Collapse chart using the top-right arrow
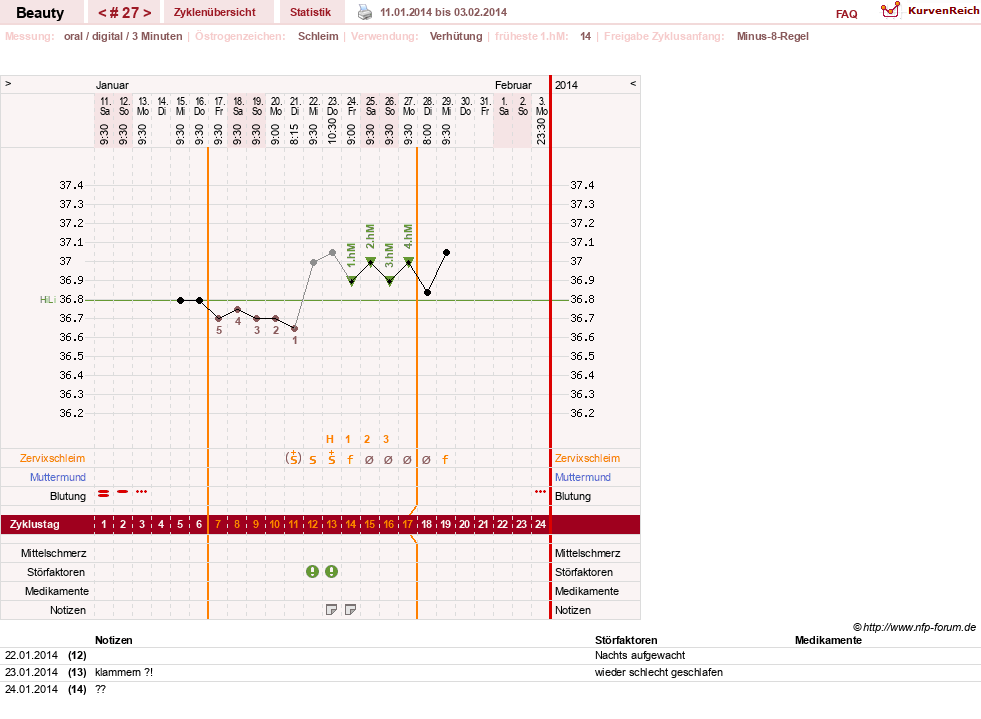Image resolution: width=981 pixels, height=719 pixels. click(x=633, y=83)
